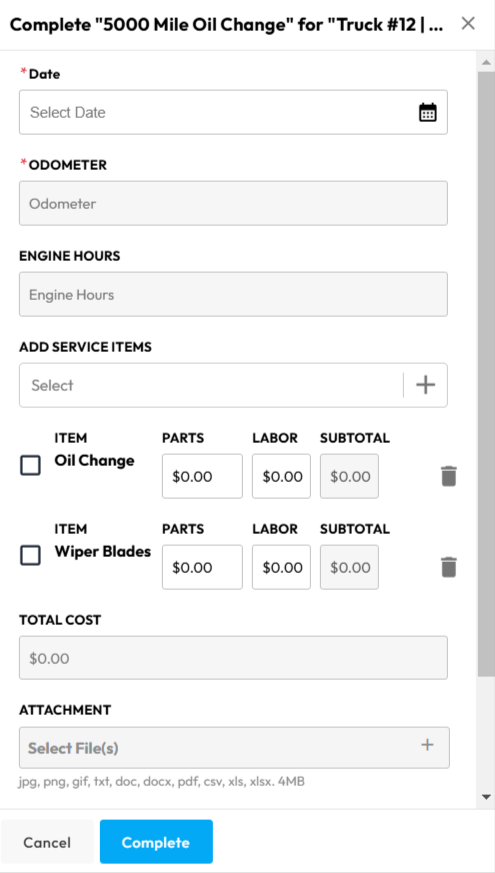
Task: Click the blue Complete button
Action: click(156, 842)
